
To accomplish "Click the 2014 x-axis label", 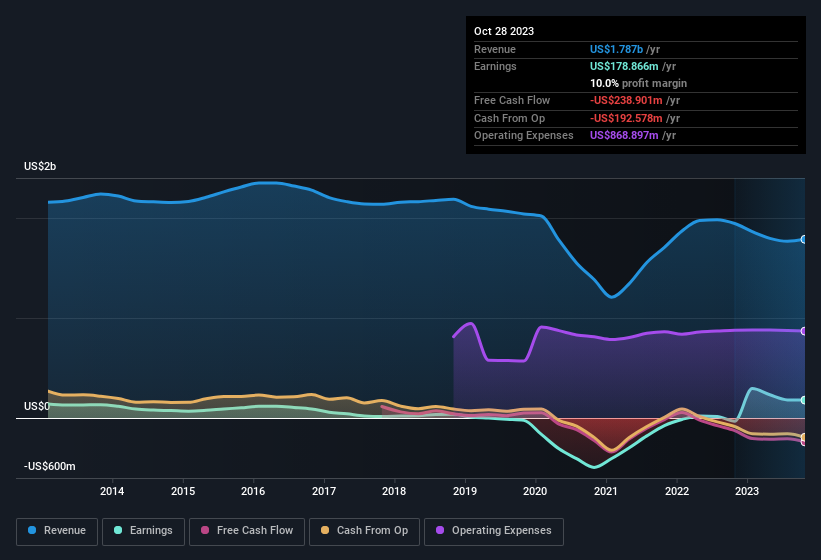I will point(112,491).
